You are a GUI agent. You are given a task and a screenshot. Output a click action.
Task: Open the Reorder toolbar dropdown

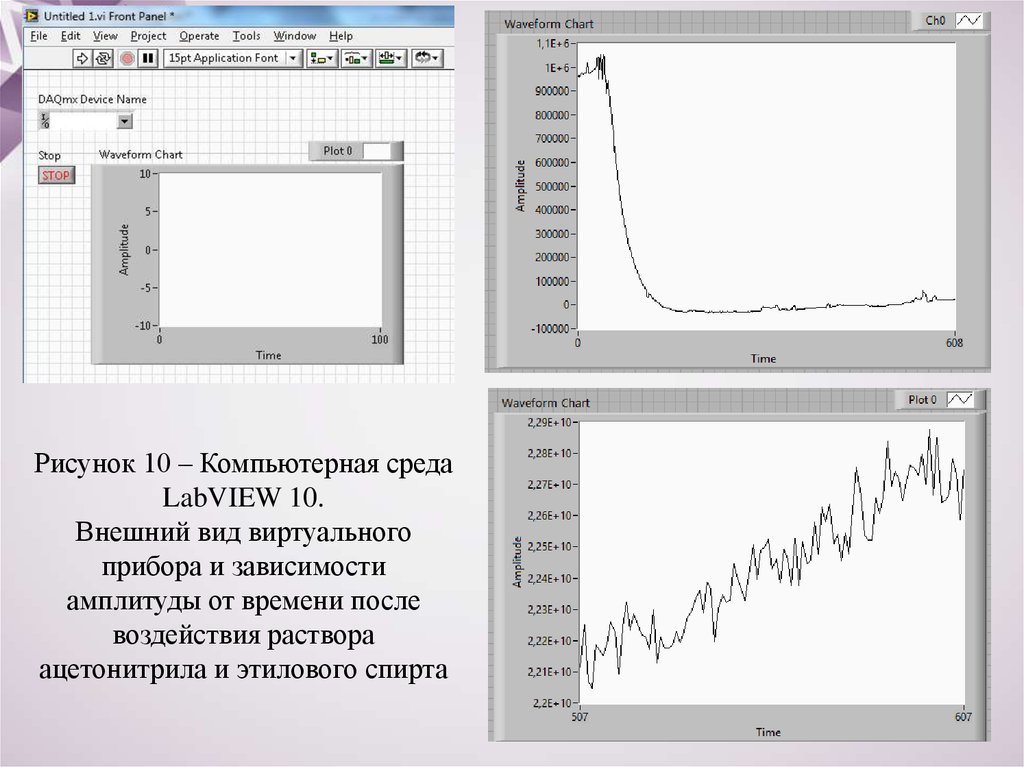[427, 58]
